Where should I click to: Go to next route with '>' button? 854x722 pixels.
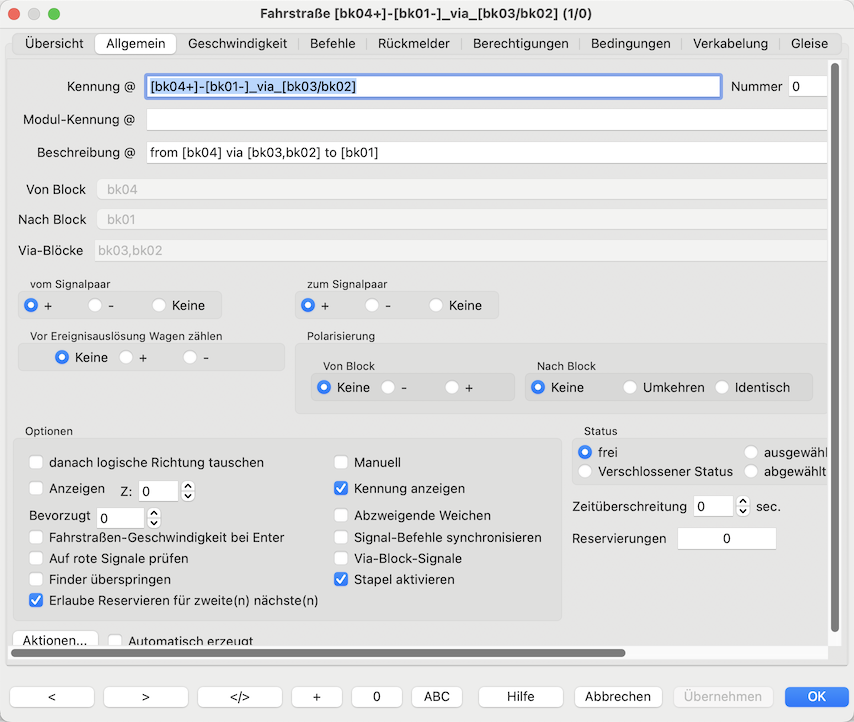coord(145,696)
